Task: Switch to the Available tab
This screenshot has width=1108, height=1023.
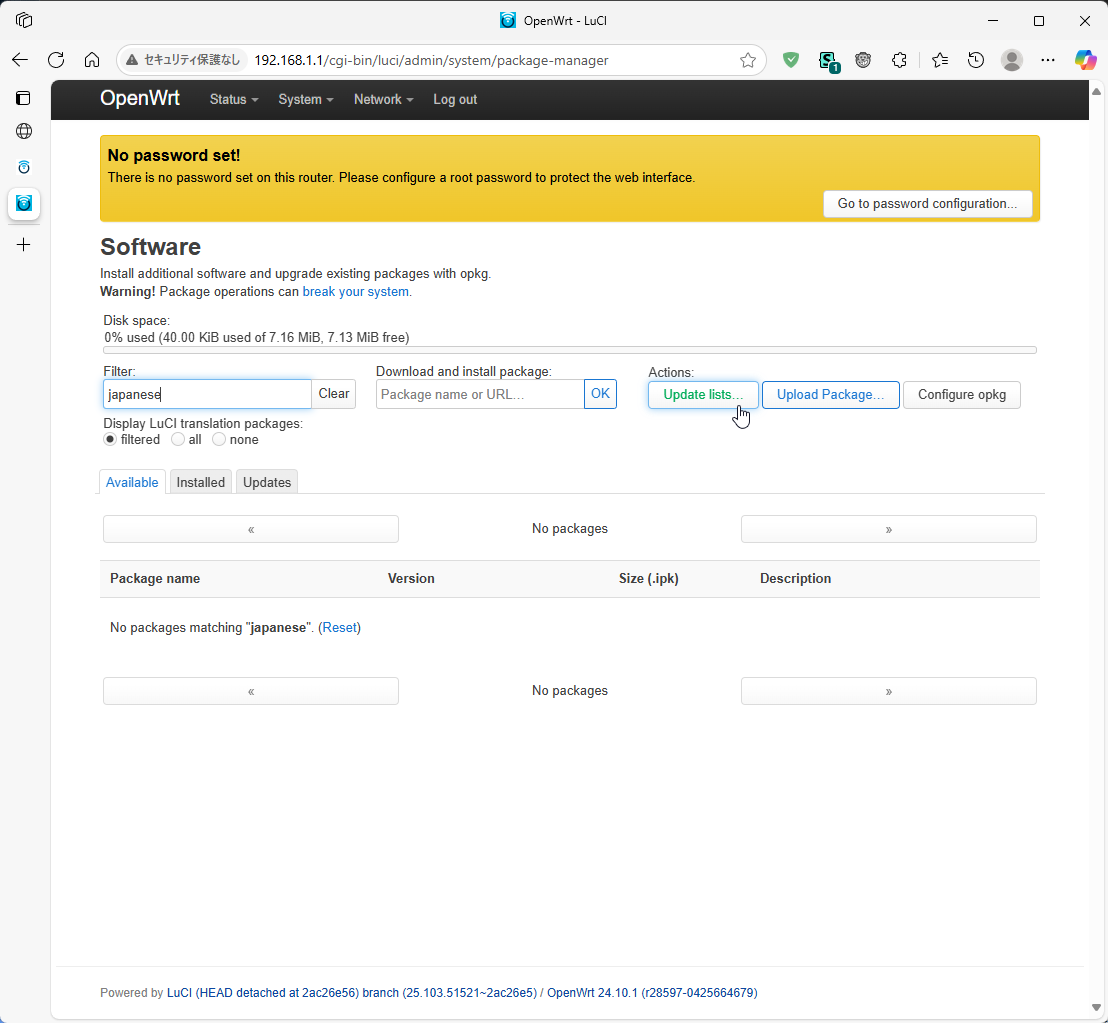Action: 132,482
